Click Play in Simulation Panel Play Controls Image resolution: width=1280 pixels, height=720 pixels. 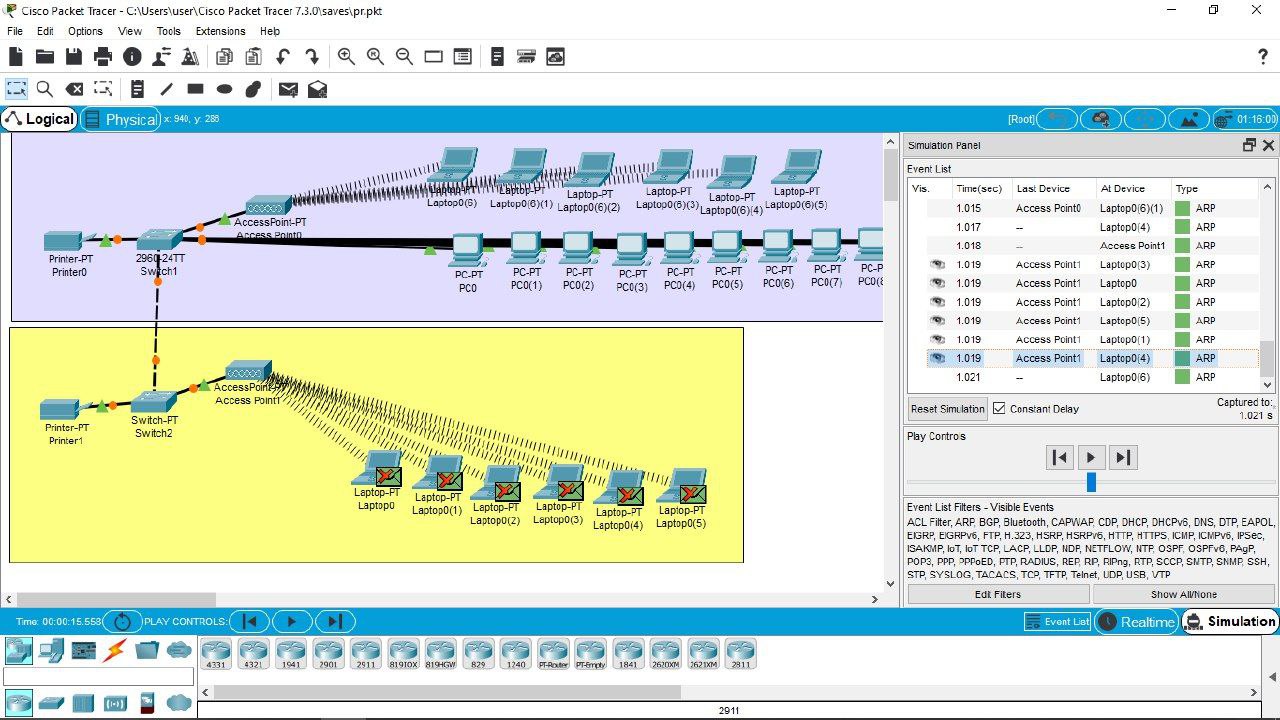tap(1091, 457)
